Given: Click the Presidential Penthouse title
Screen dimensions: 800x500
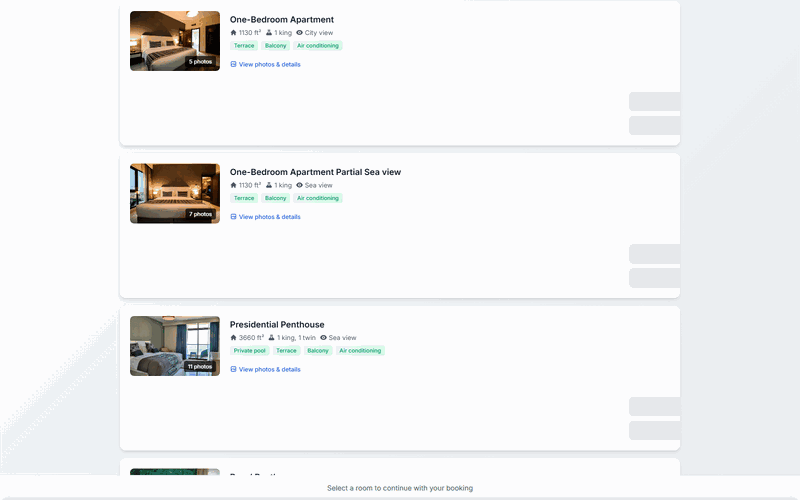Looking at the screenshot, I should point(277,324).
